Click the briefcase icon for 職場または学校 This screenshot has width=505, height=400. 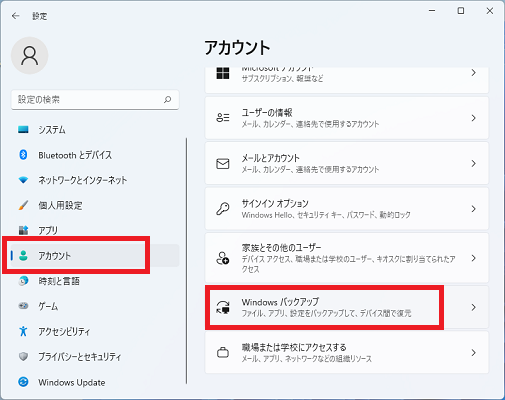223,352
